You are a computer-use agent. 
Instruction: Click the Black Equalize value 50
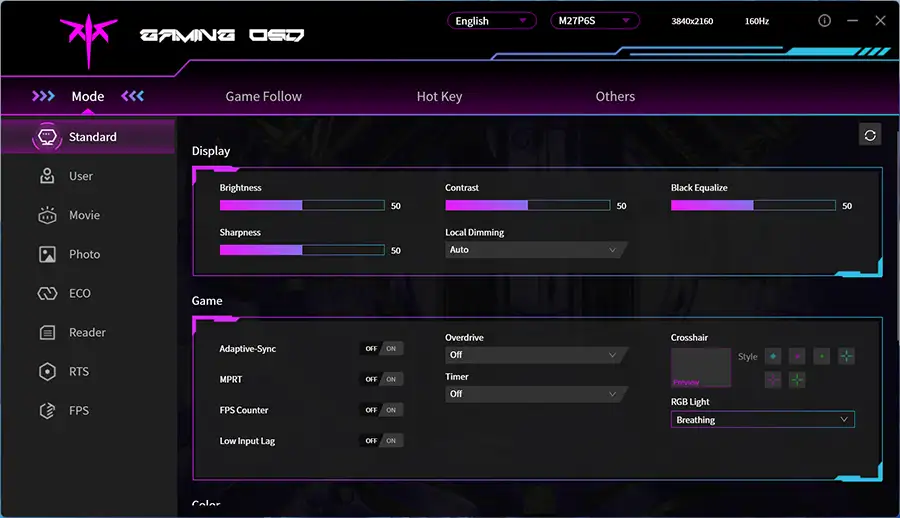[847, 206]
